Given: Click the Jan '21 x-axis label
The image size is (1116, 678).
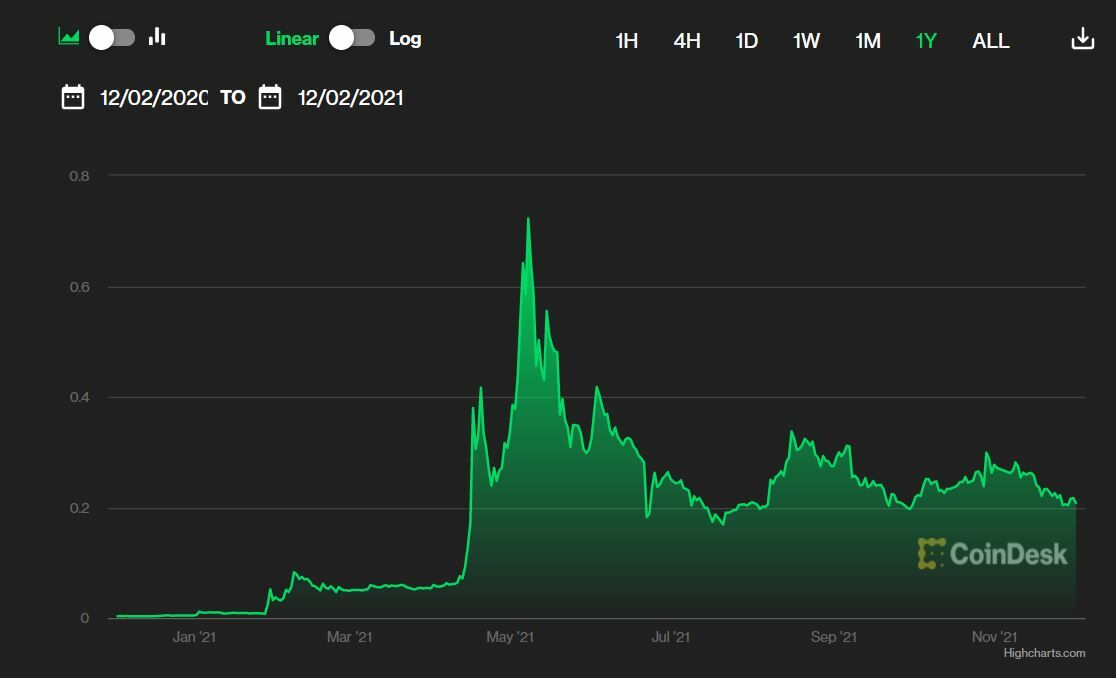Looking at the screenshot, I should pyautogui.click(x=194, y=637).
